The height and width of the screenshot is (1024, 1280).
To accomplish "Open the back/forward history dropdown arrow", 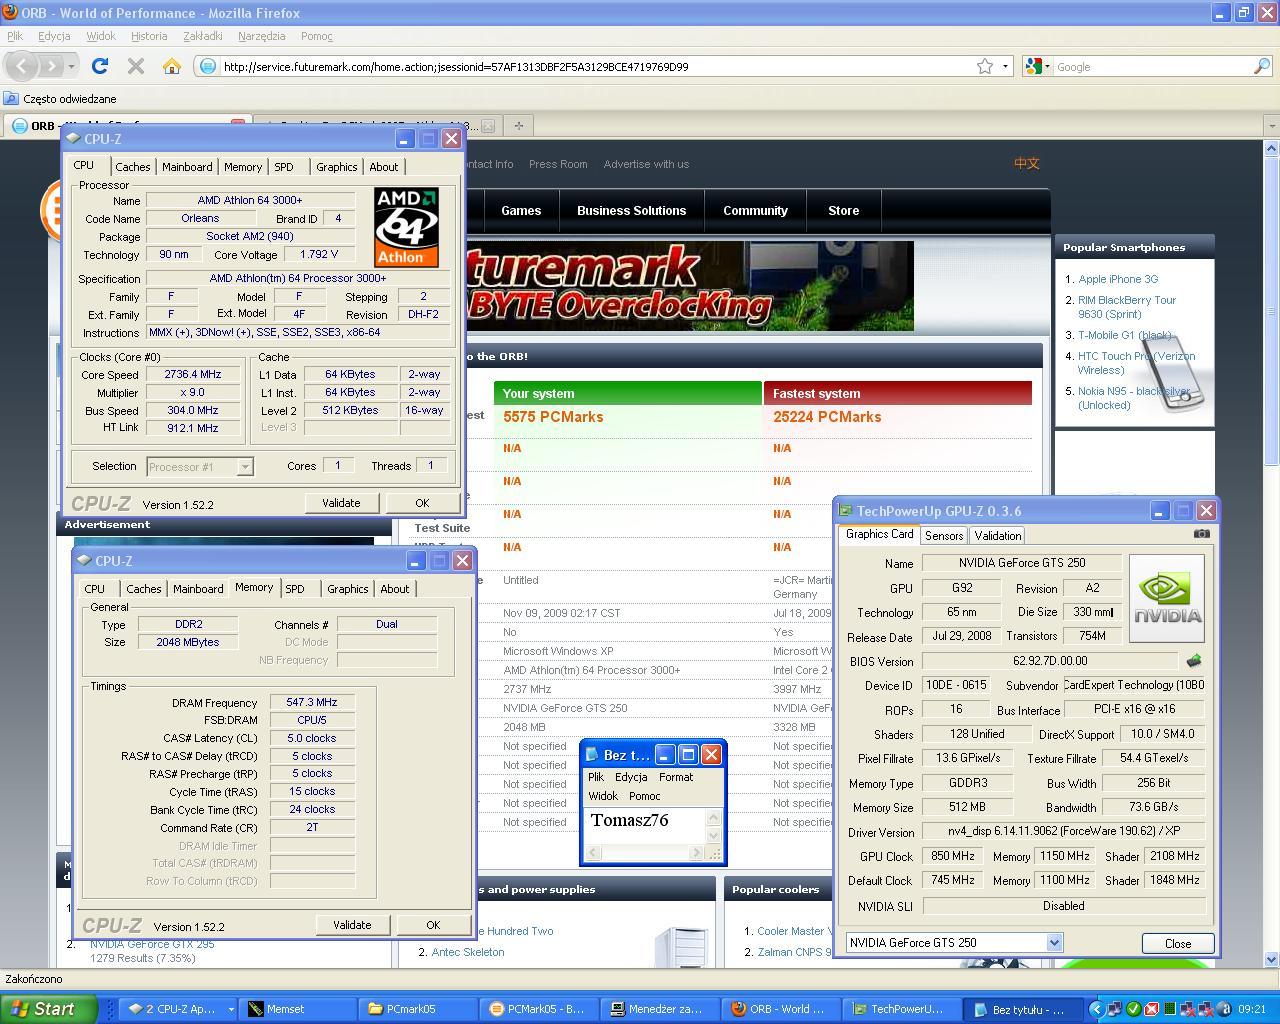I will (72, 66).
